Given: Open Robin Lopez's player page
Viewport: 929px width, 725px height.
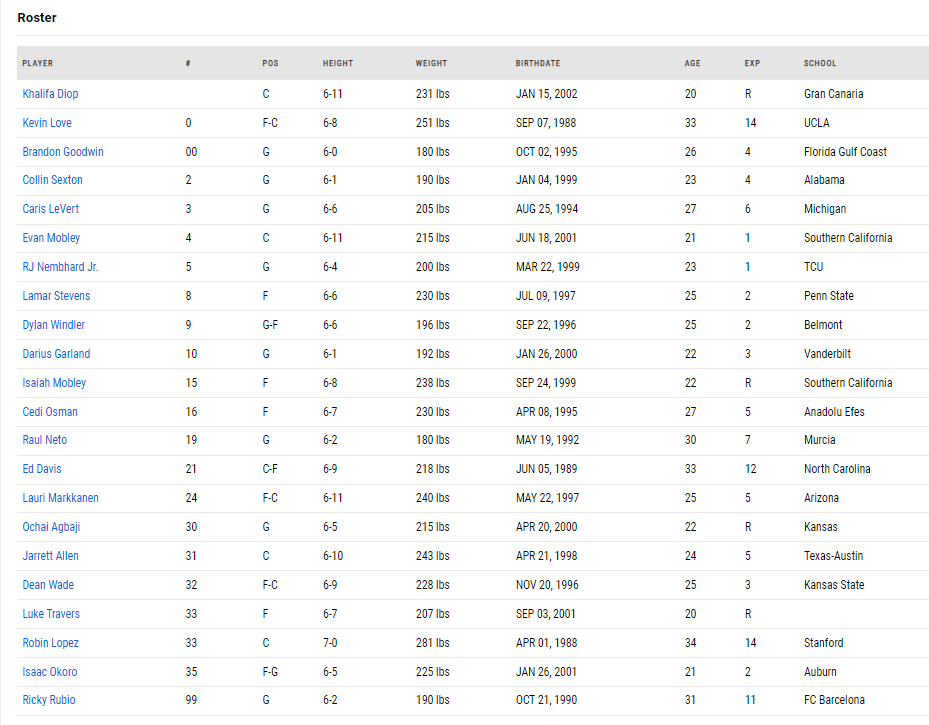Looking at the screenshot, I should click(50, 643).
